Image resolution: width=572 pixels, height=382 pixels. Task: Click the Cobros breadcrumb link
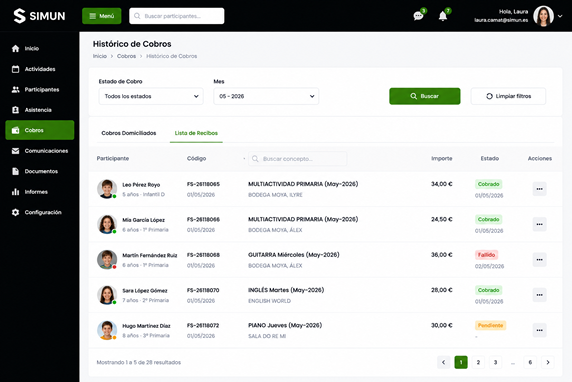pyautogui.click(x=126, y=56)
